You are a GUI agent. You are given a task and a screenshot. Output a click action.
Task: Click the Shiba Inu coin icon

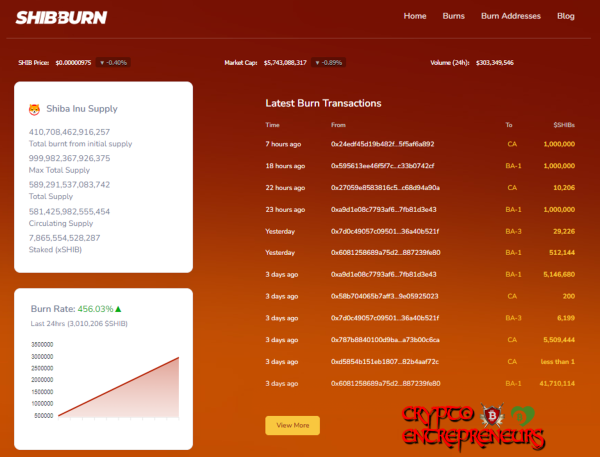34,109
